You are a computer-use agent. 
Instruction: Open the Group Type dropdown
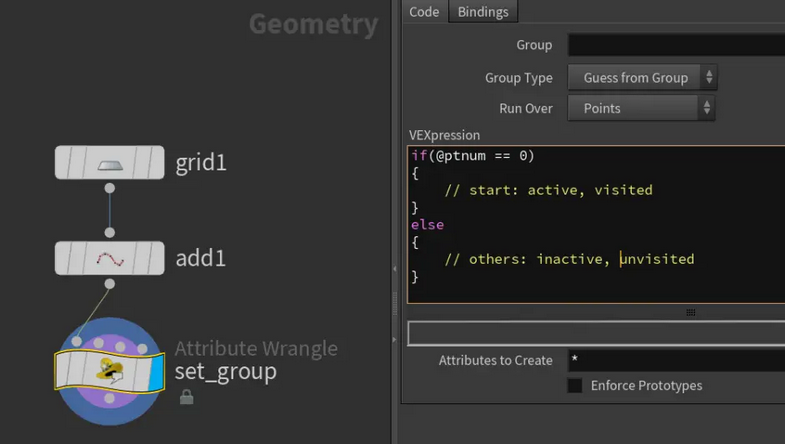click(x=642, y=78)
